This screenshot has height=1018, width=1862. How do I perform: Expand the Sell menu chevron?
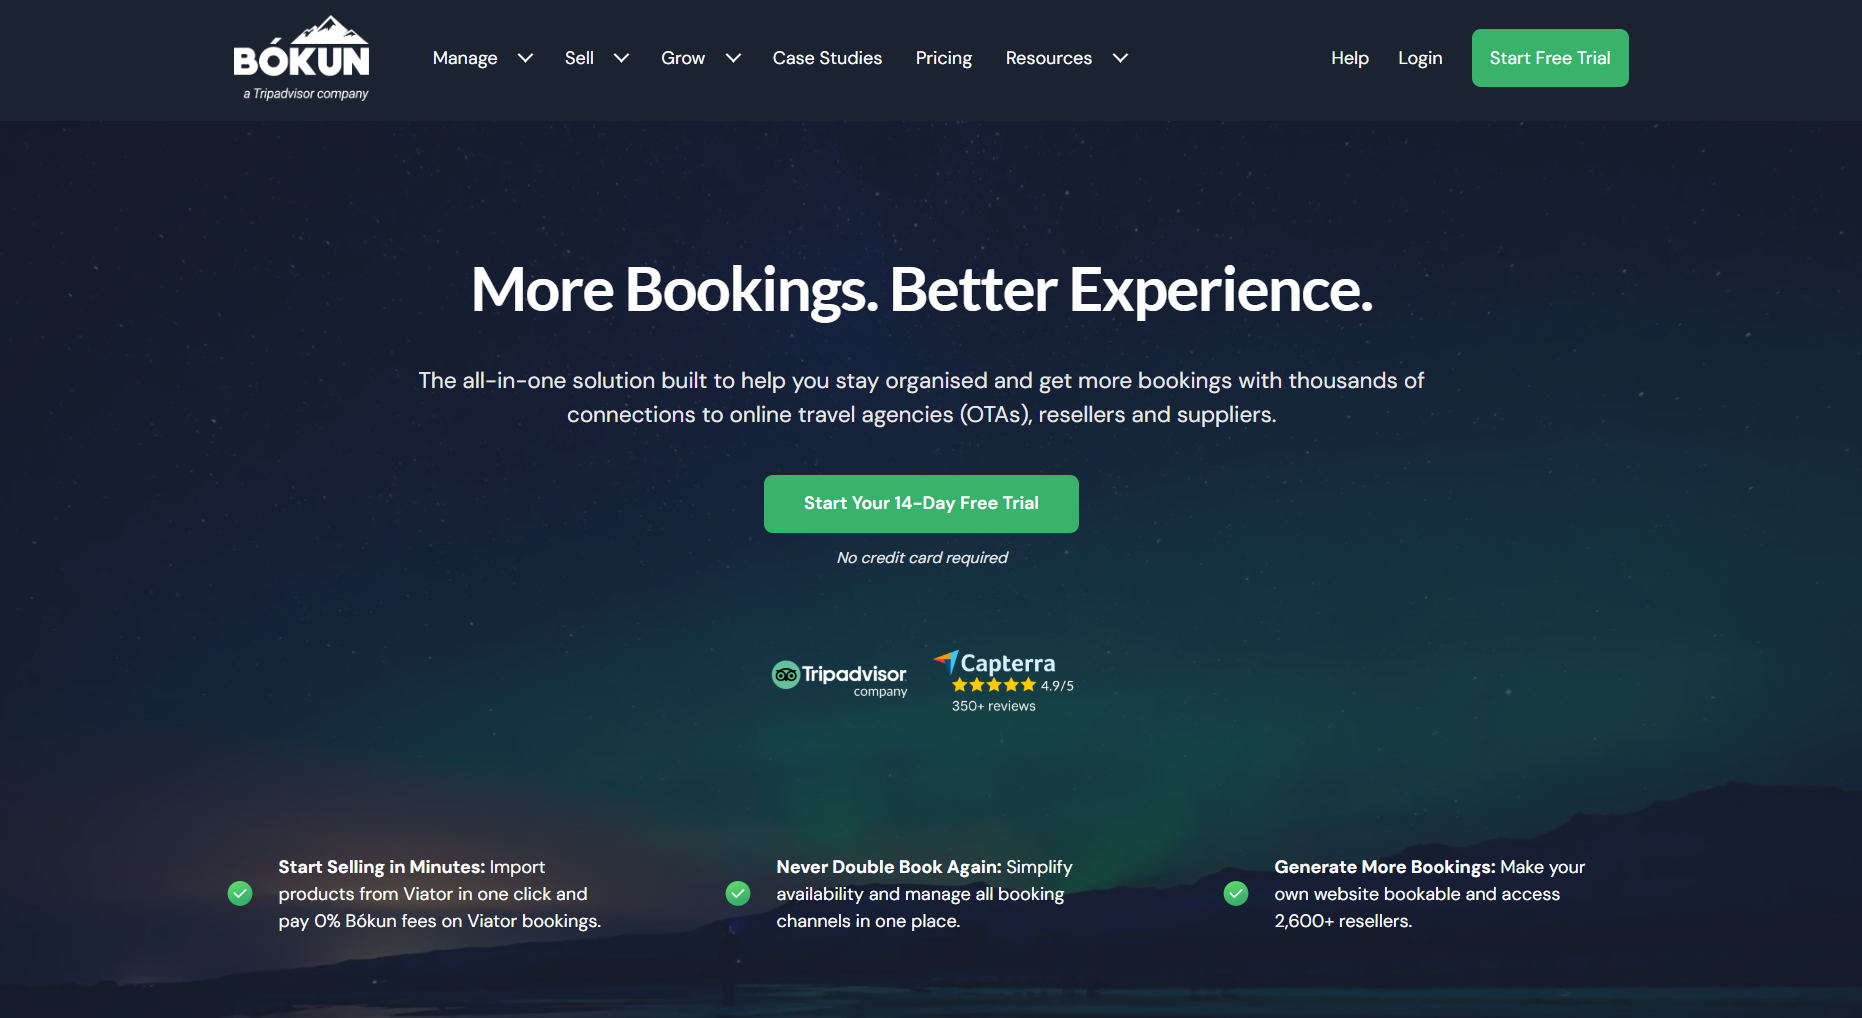(x=621, y=58)
